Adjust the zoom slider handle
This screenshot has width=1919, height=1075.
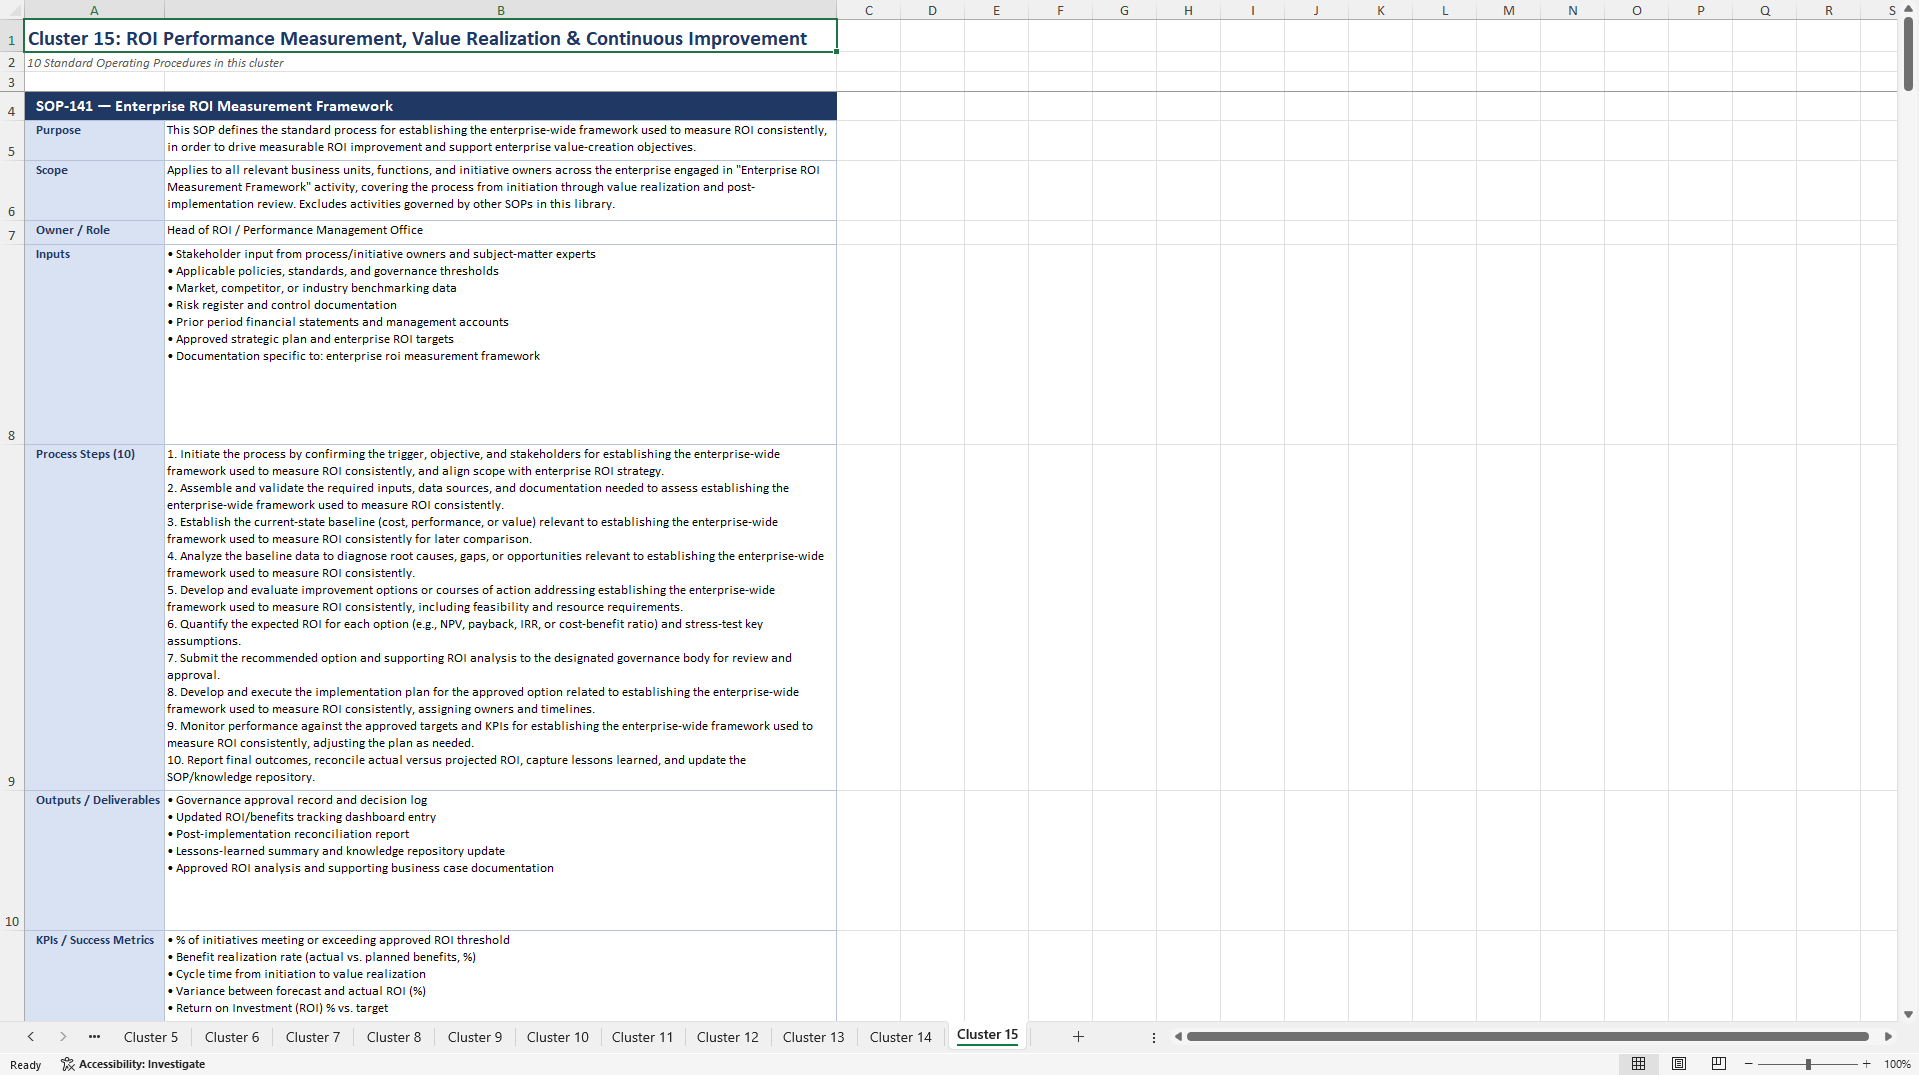point(1808,1064)
